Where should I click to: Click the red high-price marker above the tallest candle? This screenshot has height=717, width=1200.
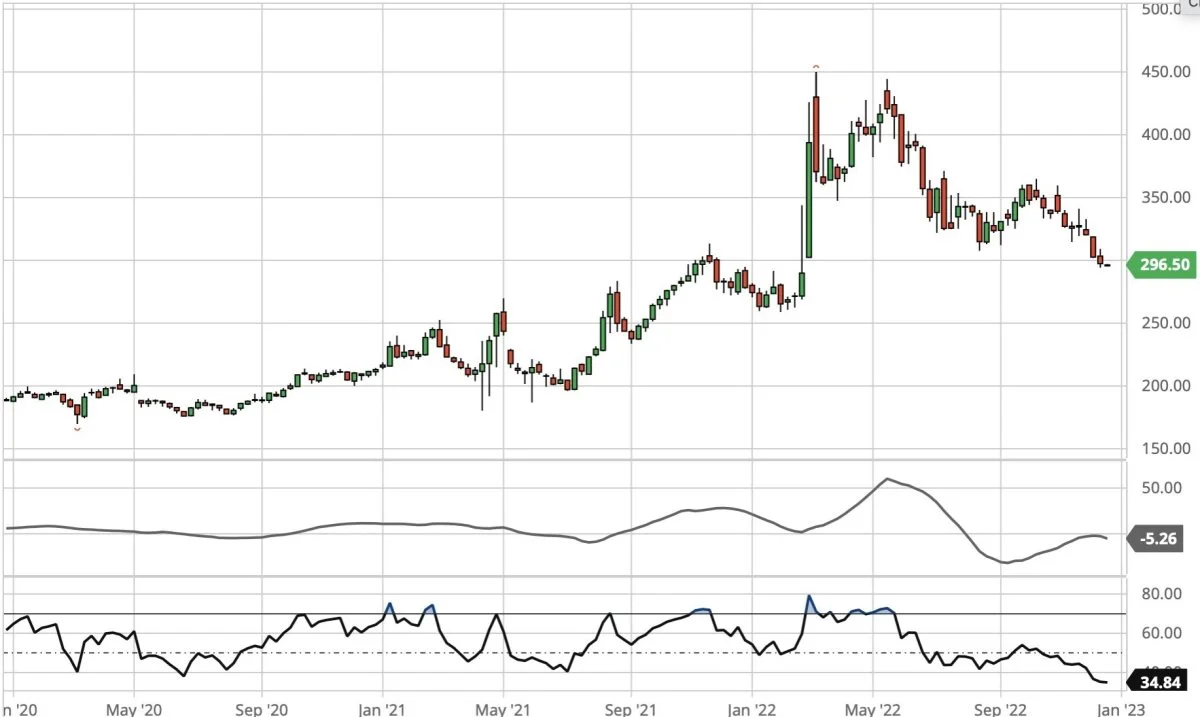(816, 68)
